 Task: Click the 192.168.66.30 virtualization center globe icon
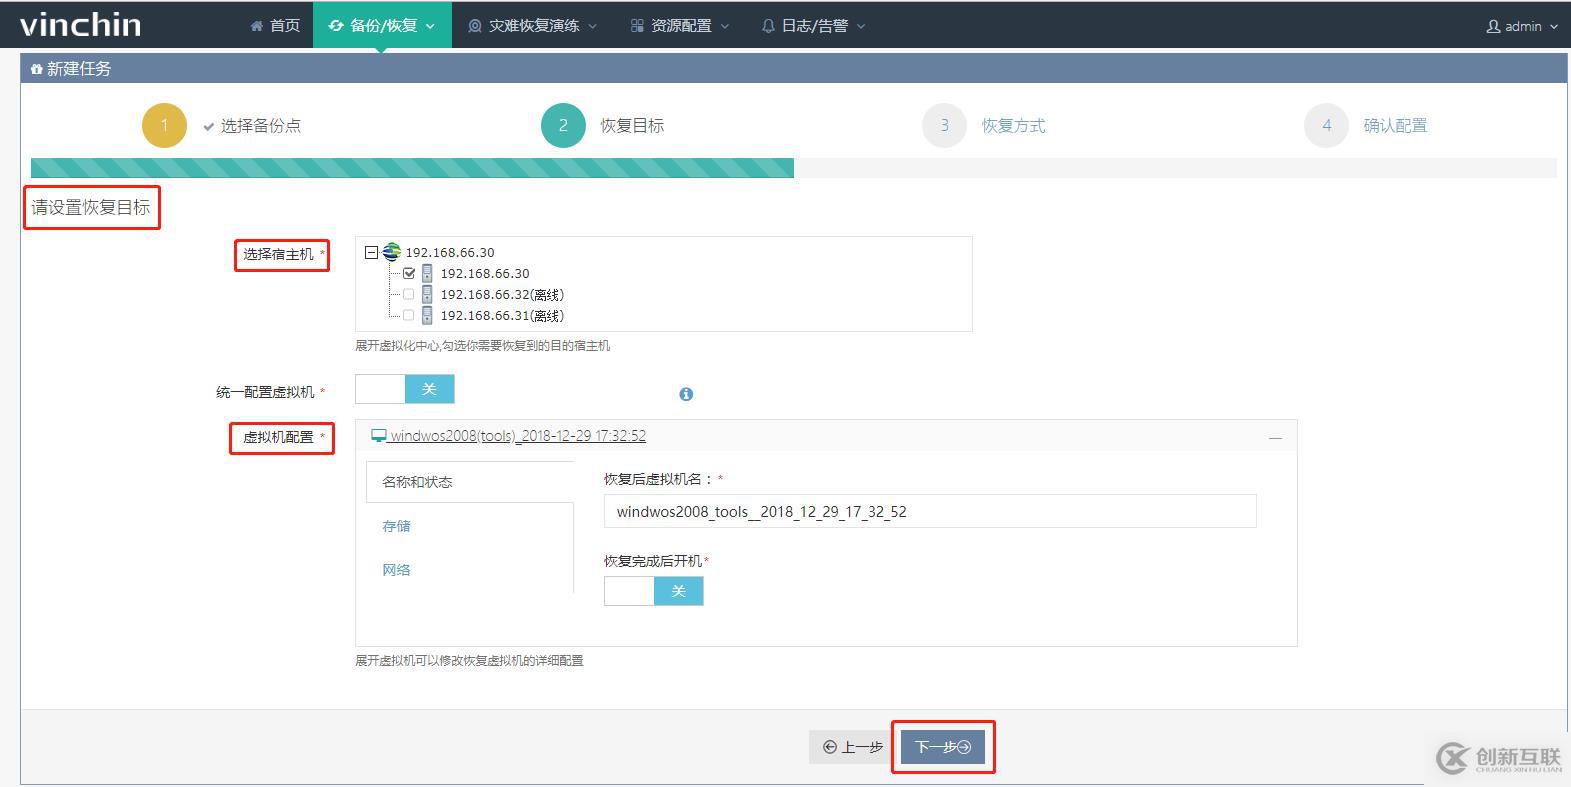point(392,252)
